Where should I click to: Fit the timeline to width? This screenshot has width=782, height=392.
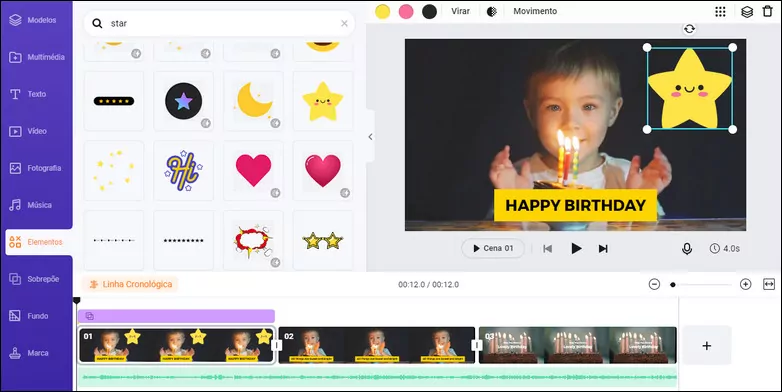[x=769, y=284]
